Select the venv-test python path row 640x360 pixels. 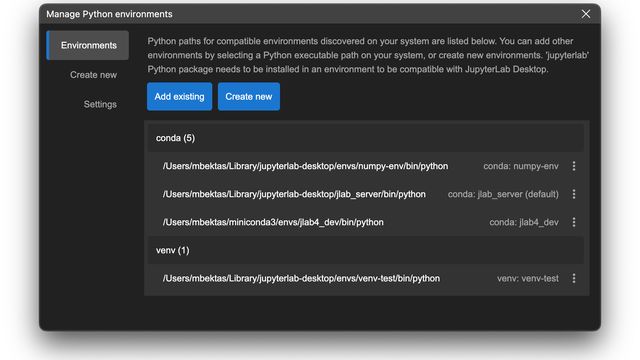[366, 278]
